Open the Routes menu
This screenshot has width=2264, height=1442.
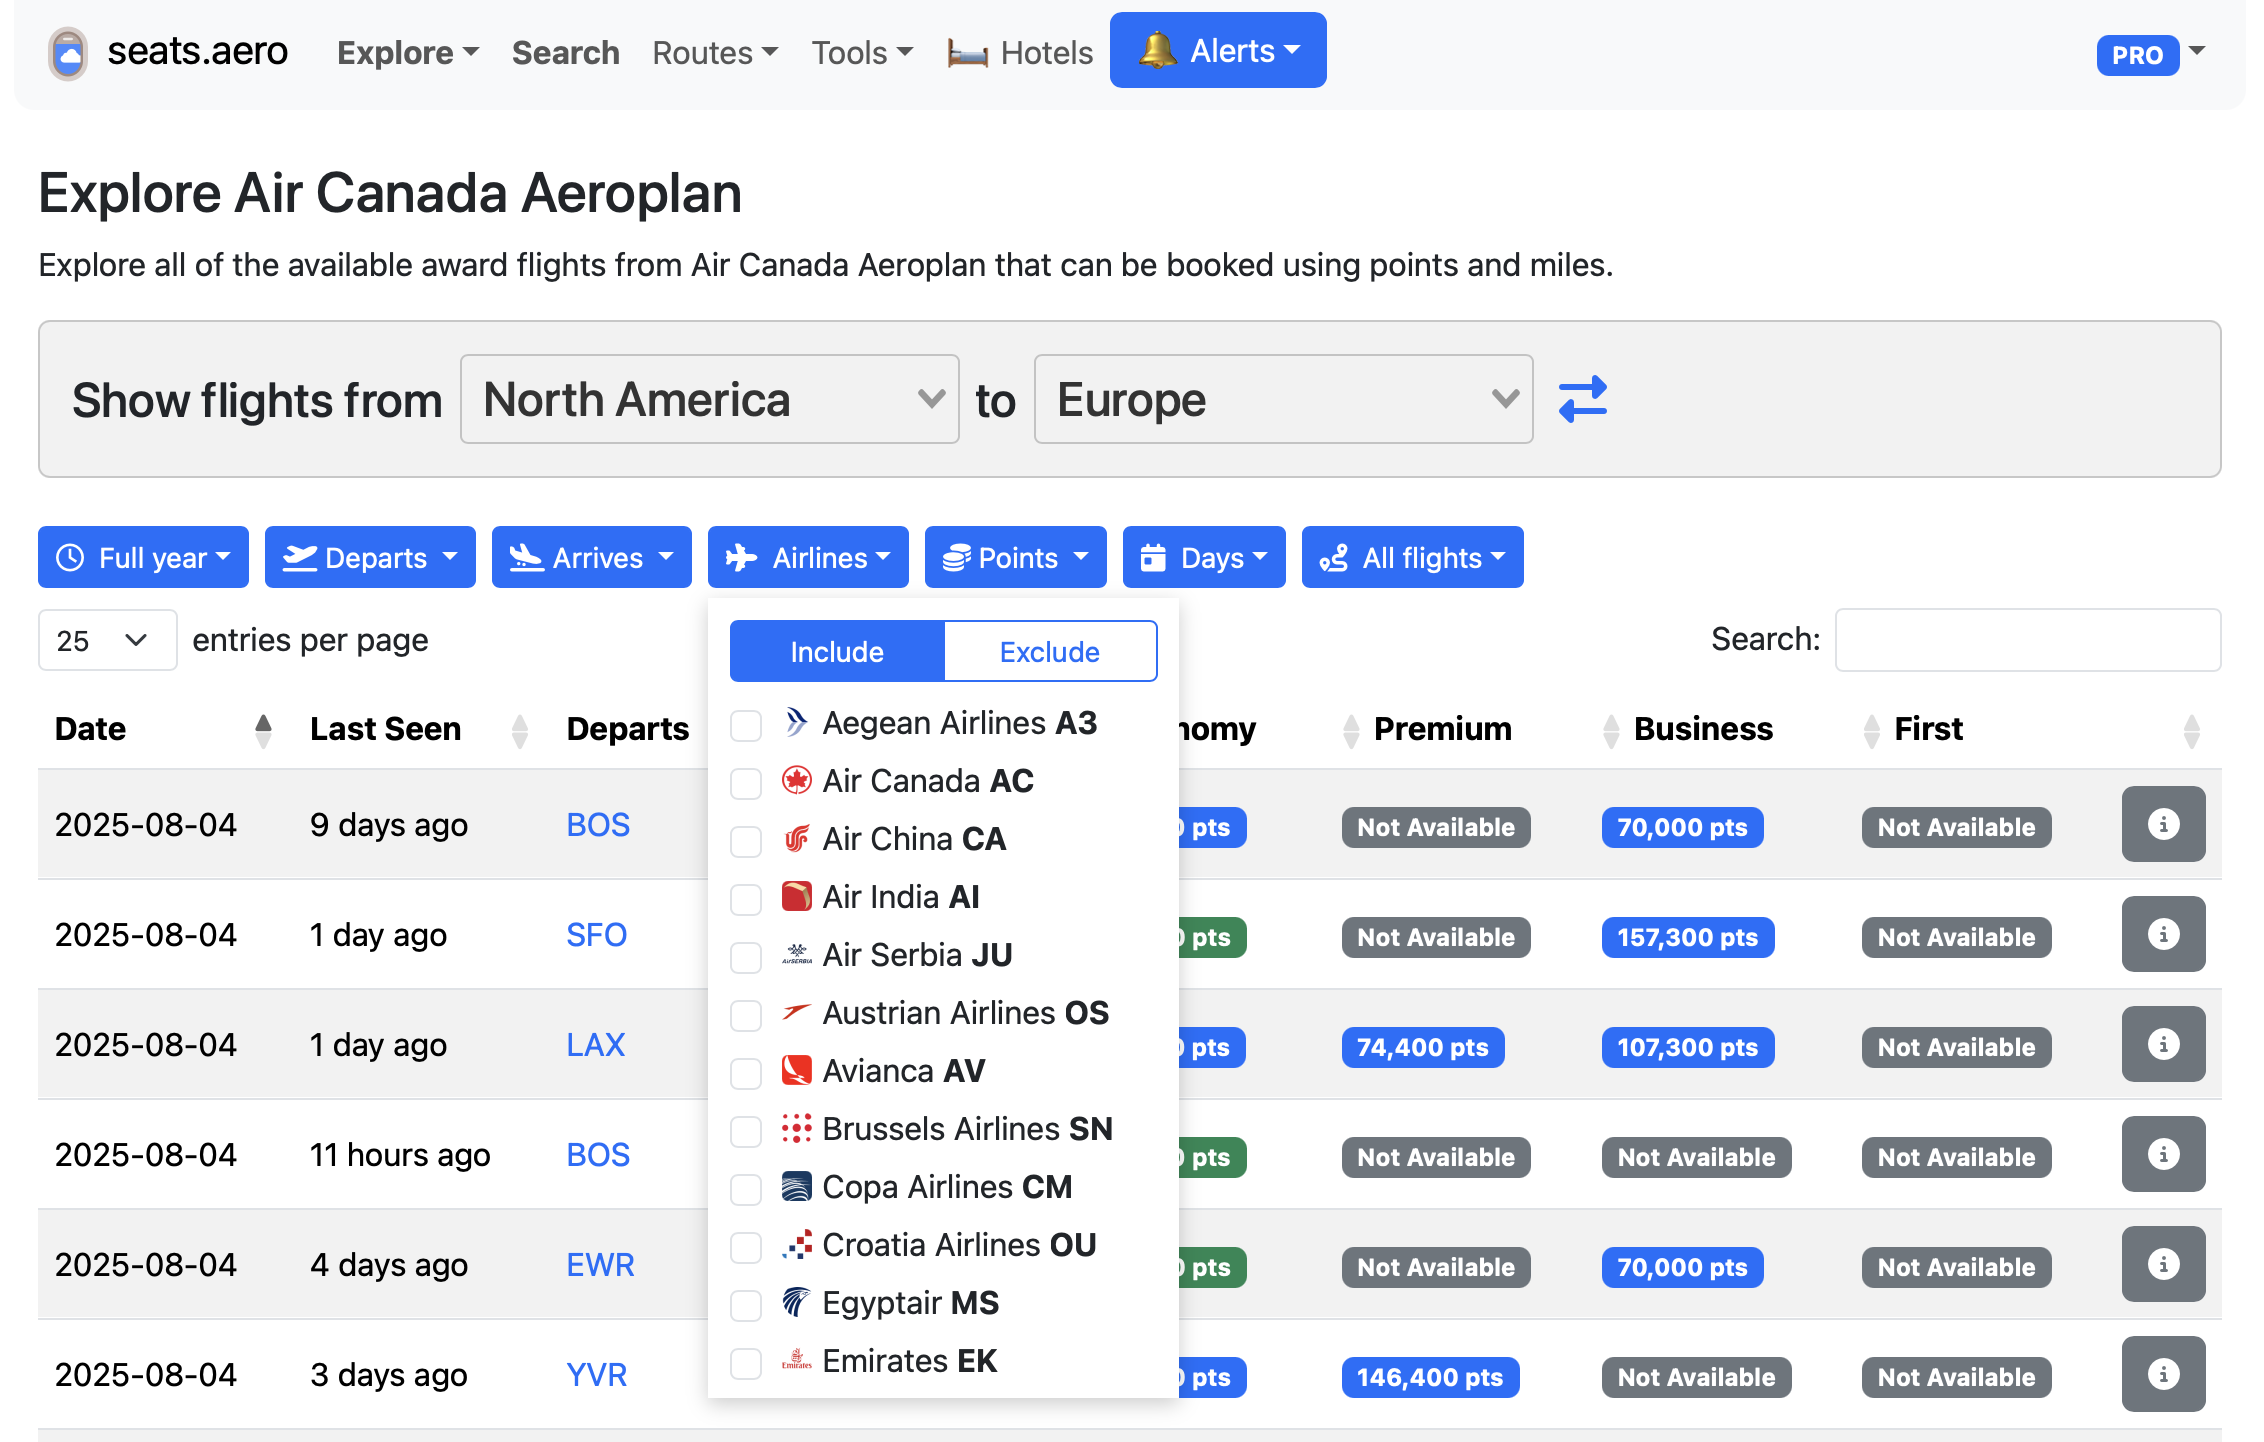tap(715, 53)
